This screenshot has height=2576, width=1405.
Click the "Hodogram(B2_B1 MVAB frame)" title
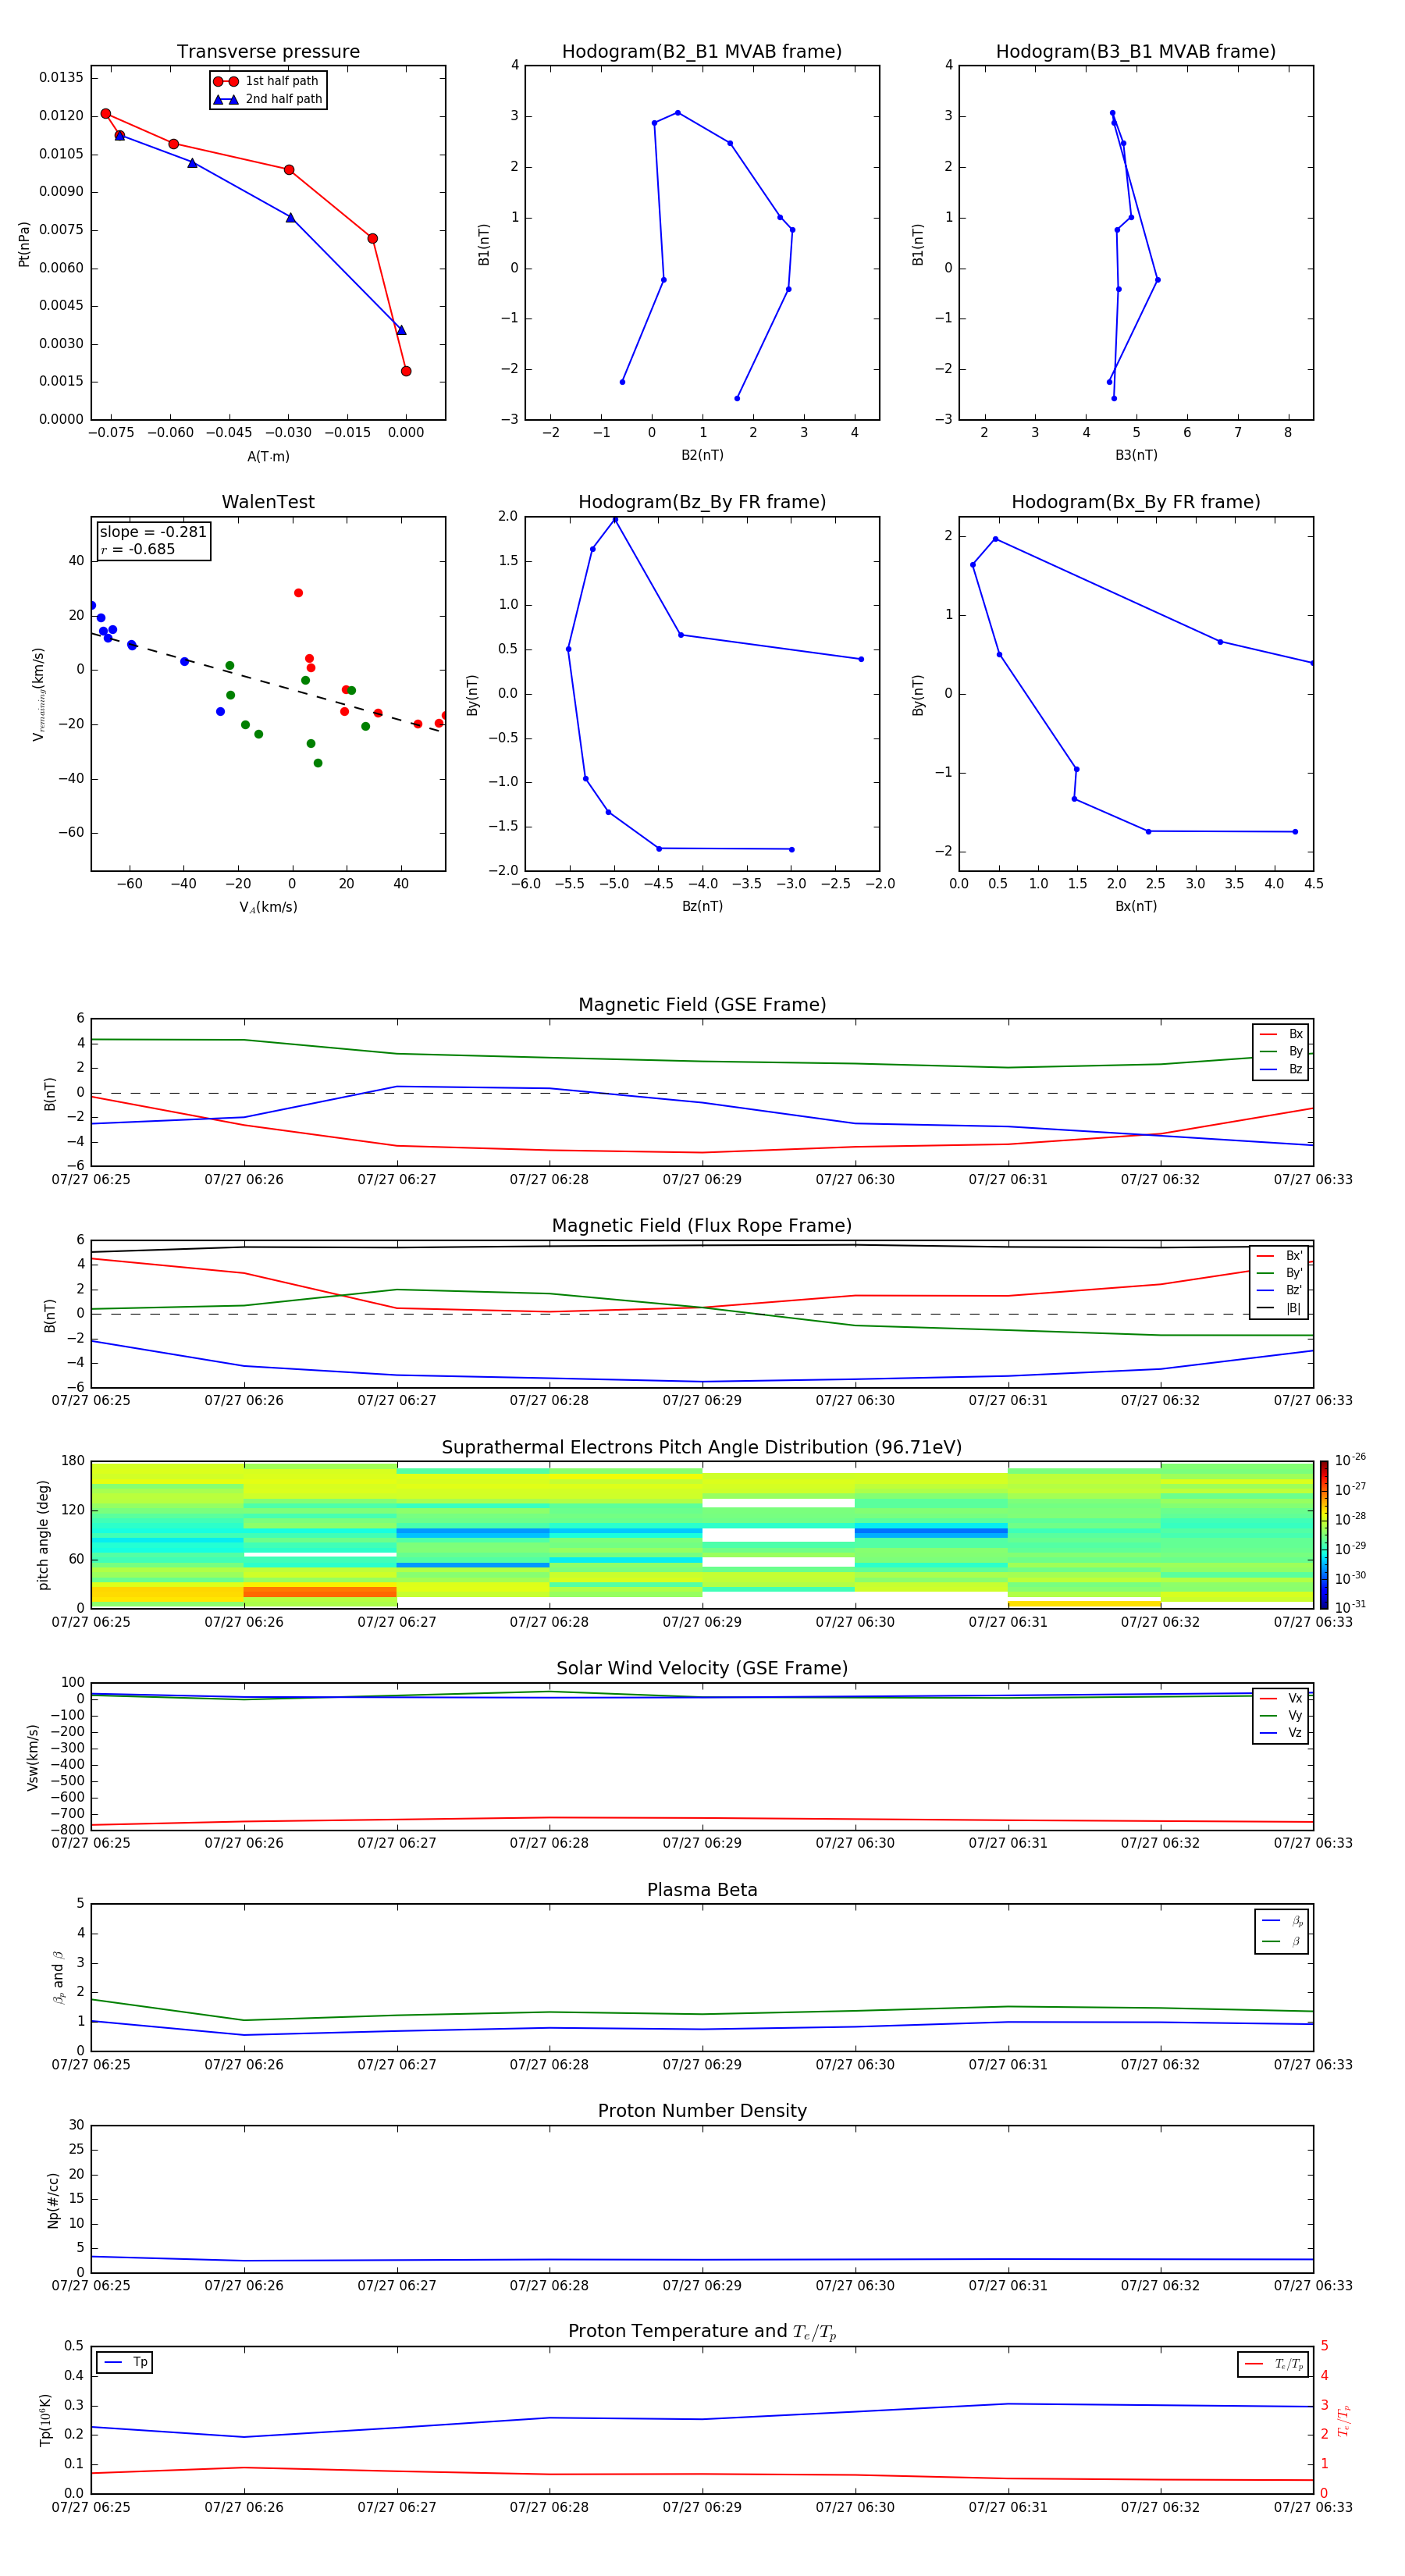pyautogui.click(x=701, y=52)
